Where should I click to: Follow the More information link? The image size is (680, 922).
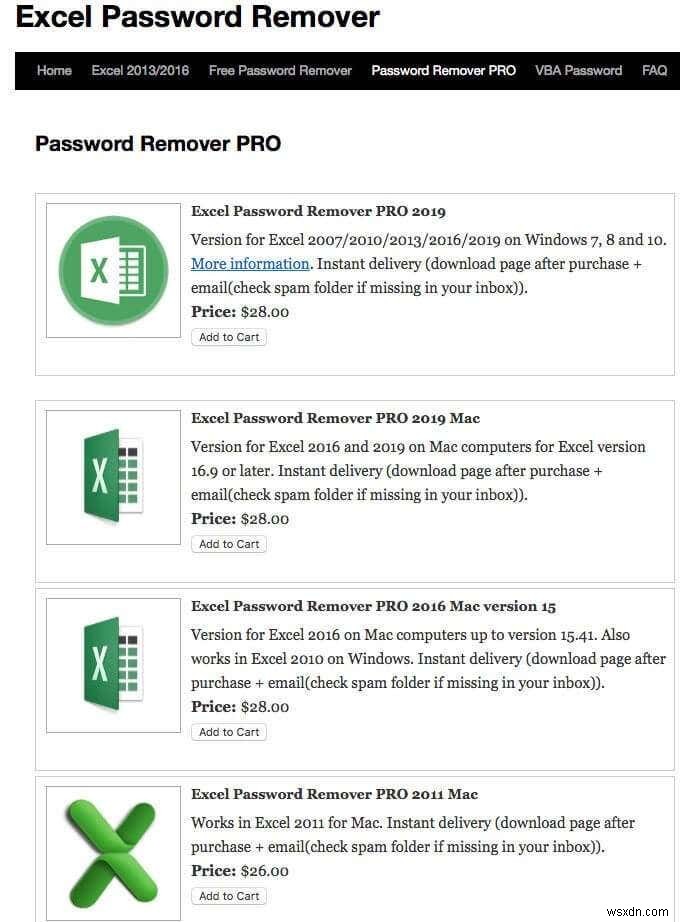(x=250, y=264)
